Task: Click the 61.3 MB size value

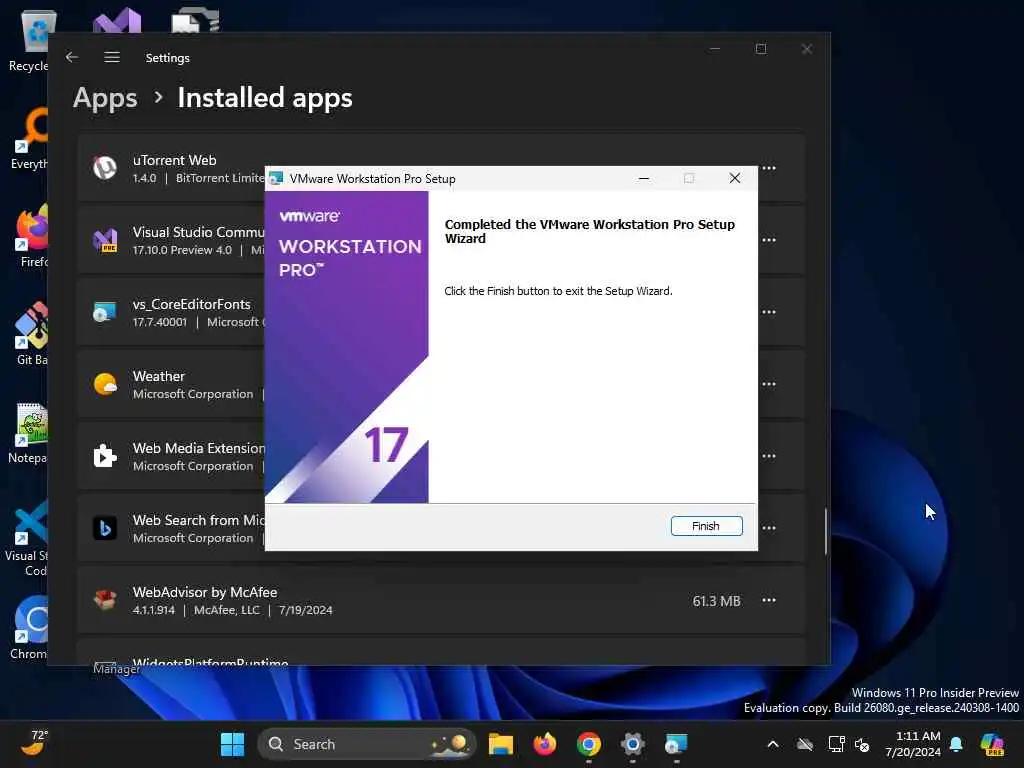Action: [x=716, y=601]
